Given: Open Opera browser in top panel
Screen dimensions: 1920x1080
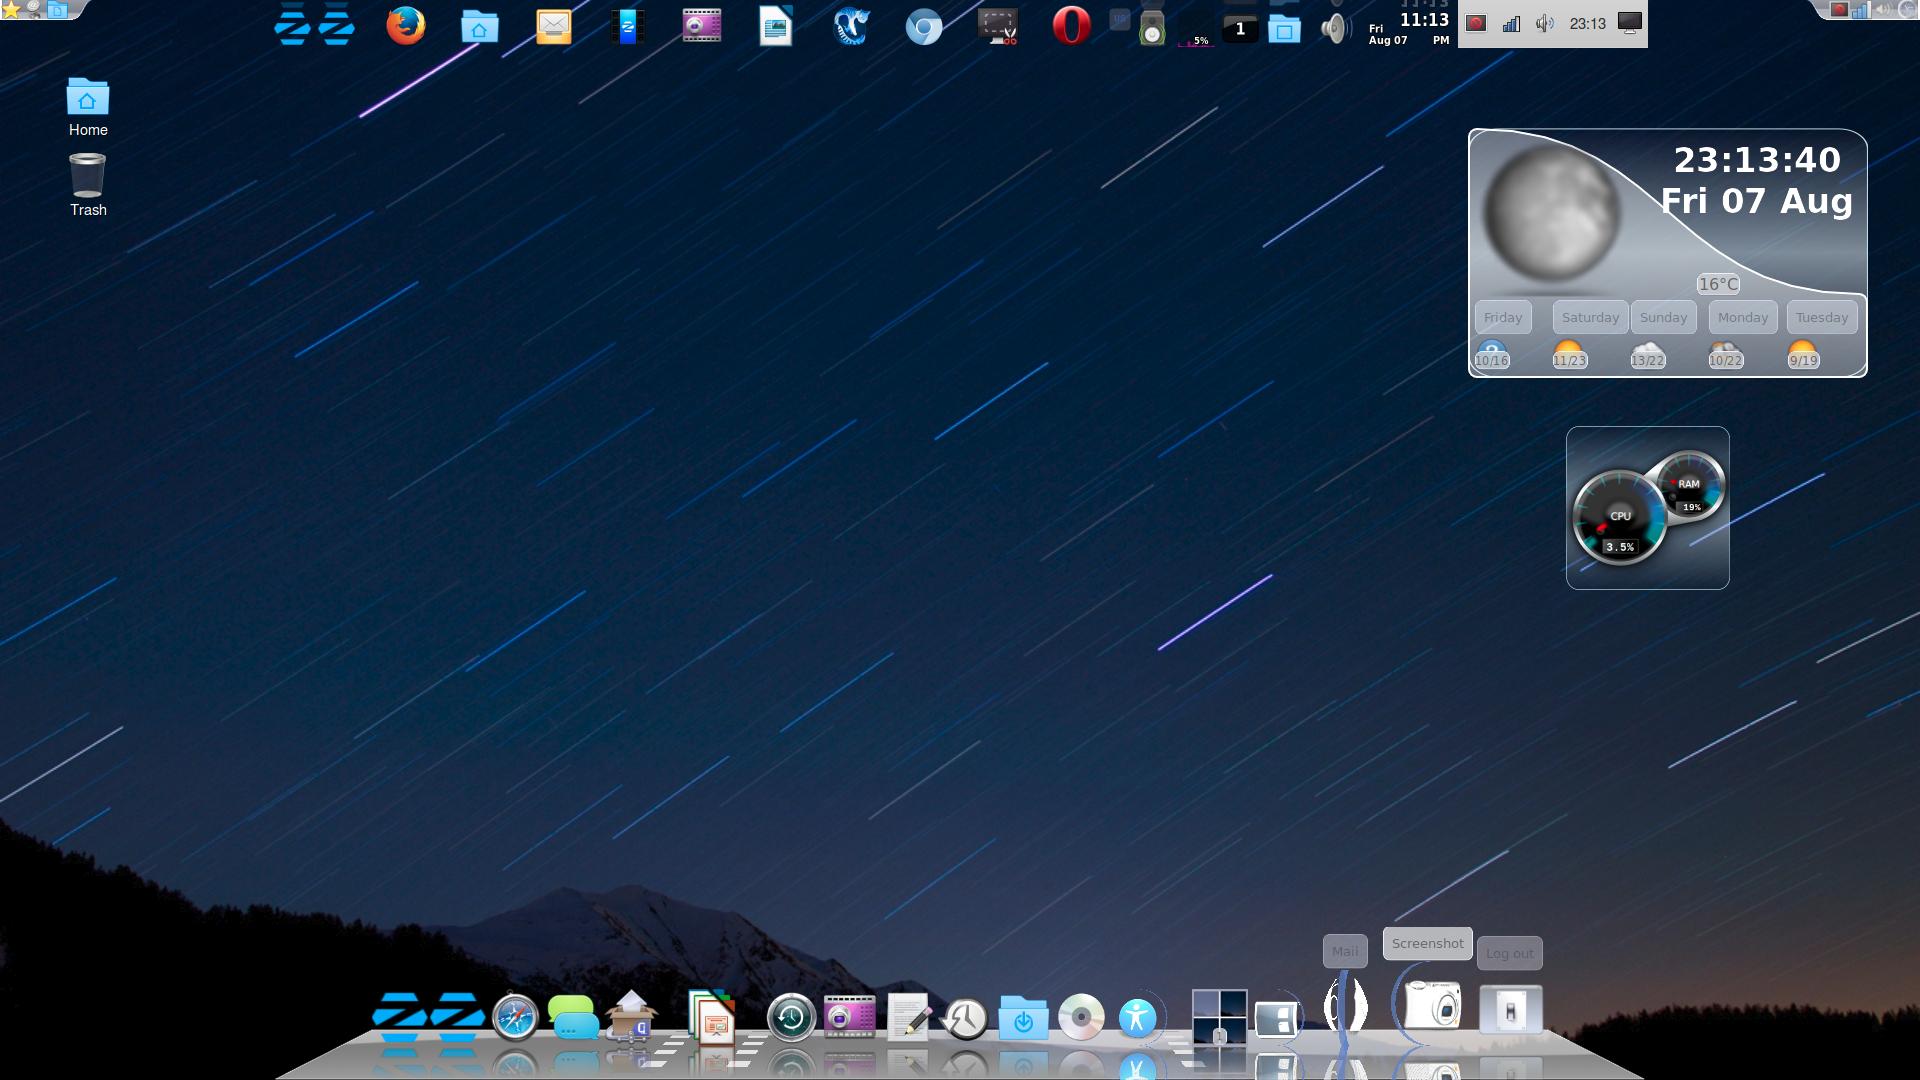Looking at the screenshot, I should tap(1071, 26).
